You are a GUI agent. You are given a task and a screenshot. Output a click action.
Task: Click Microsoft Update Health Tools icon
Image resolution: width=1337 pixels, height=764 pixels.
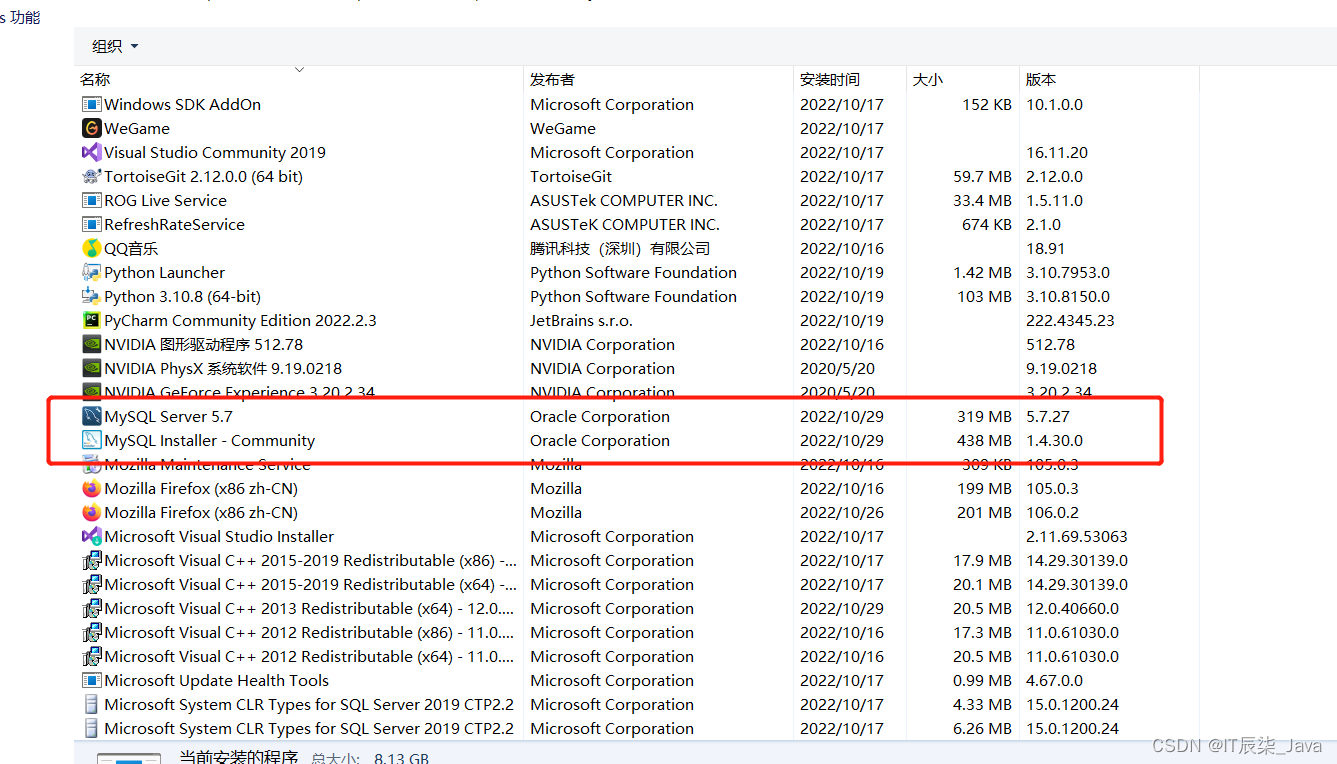tap(91, 680)
